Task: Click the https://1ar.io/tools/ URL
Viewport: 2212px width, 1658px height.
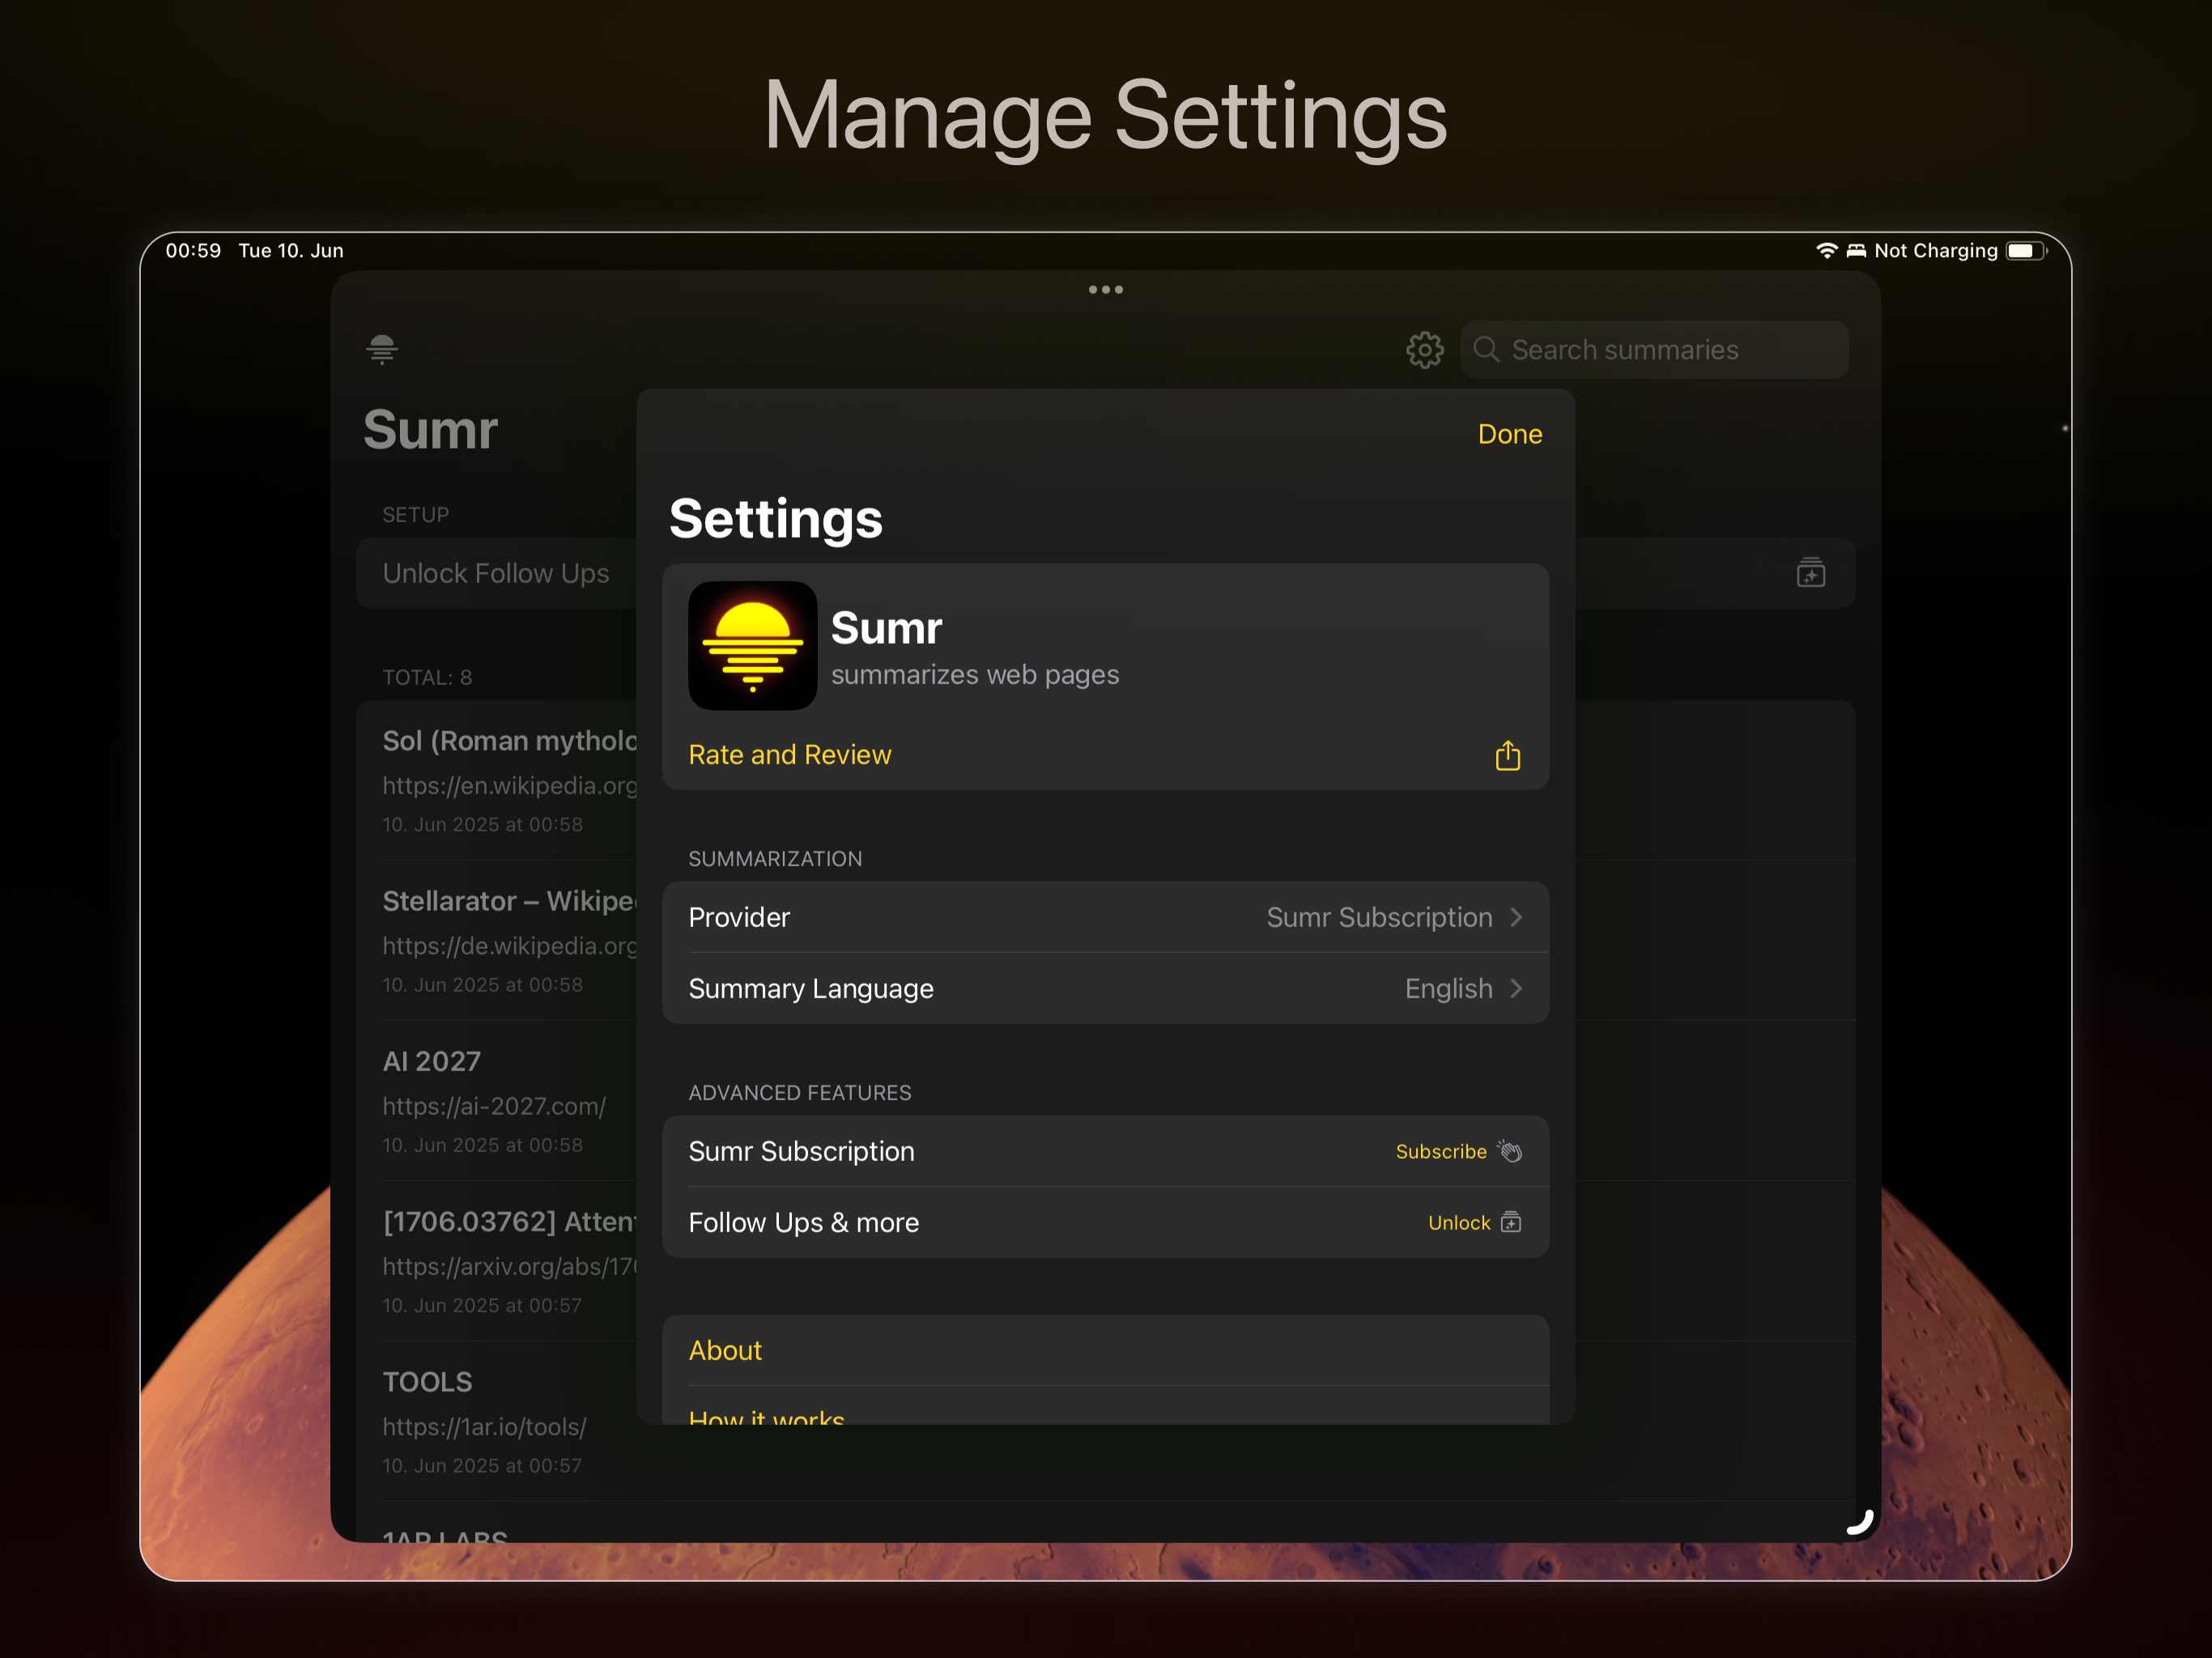Action: 484,1427
